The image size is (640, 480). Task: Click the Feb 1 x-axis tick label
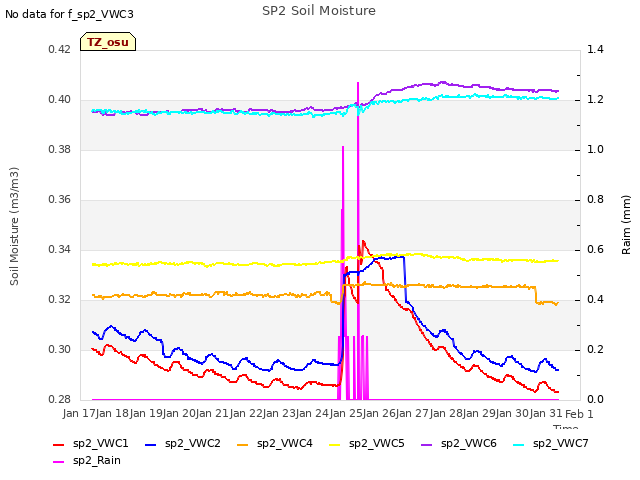[579, 414]
